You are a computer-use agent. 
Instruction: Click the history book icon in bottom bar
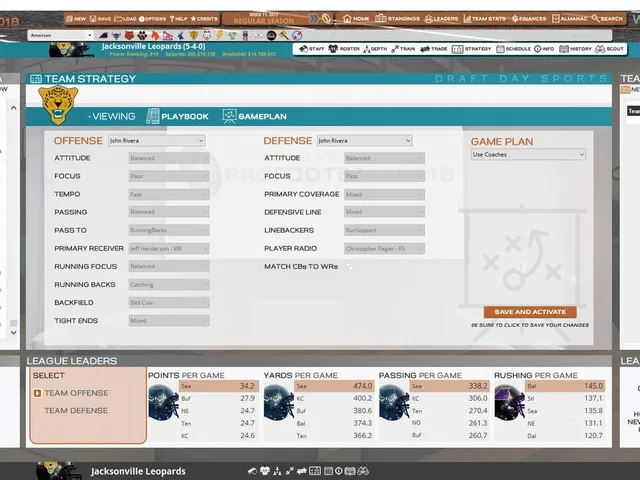point(350,471)
